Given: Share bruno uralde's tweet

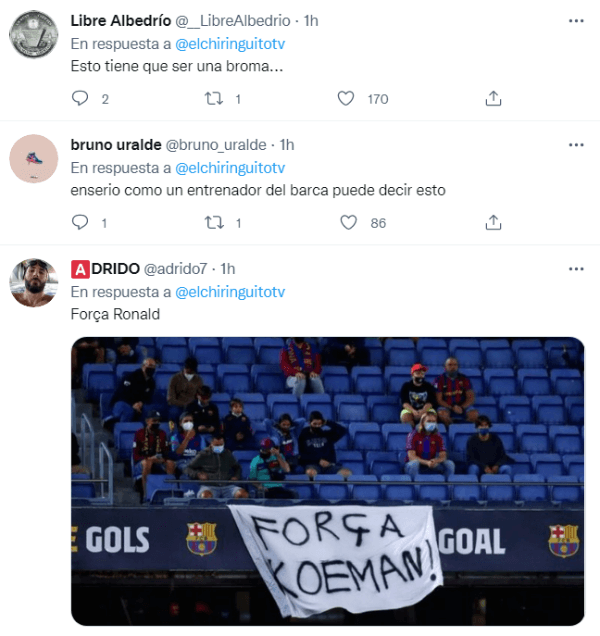Looking at the screenshot, I should [x=493, y=223].
